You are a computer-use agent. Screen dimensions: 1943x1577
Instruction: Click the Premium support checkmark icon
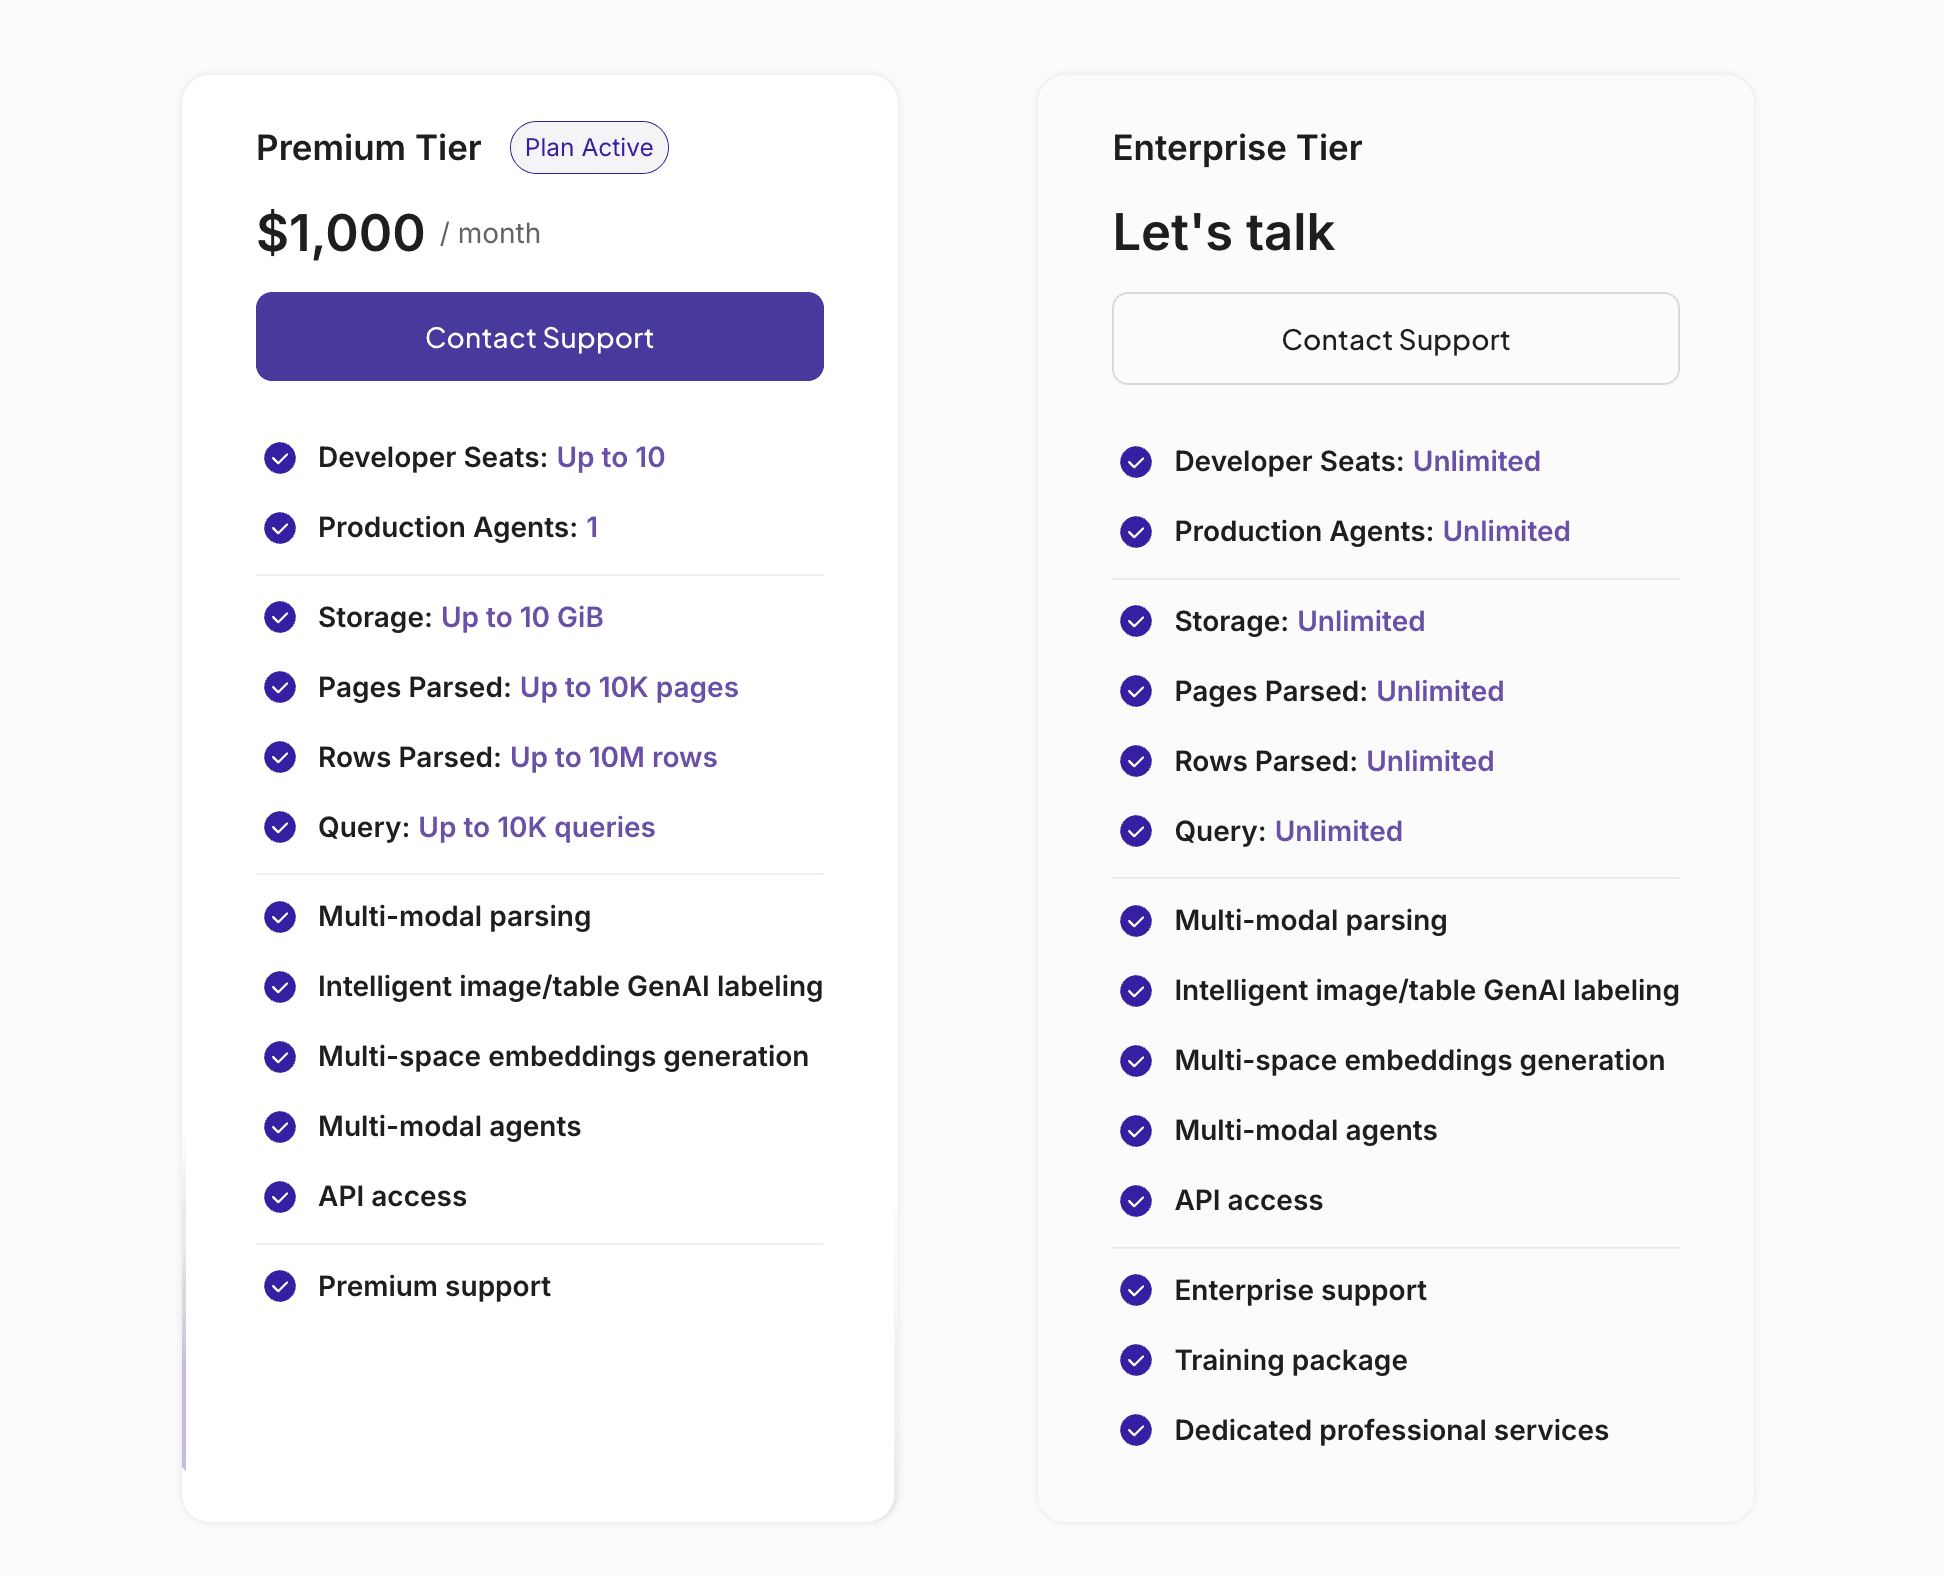tap(280, 1287)
